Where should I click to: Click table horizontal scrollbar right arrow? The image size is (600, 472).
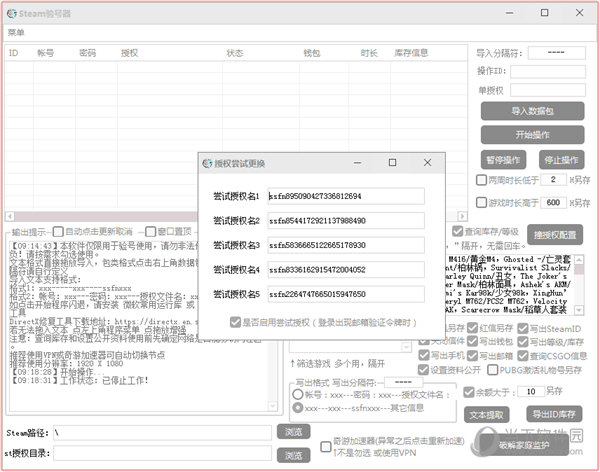click(462, 216)
